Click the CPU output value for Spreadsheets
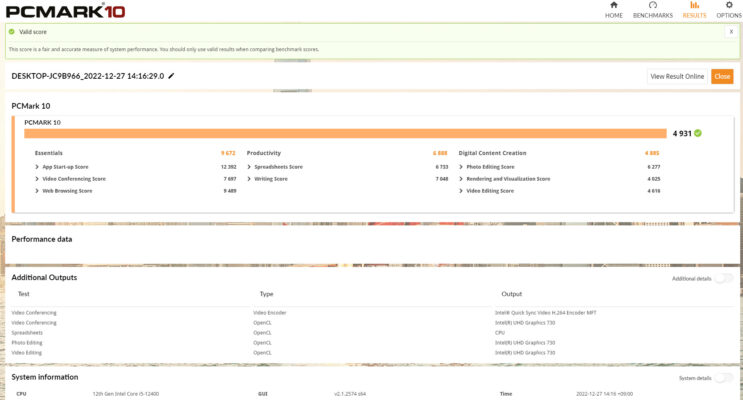The width and height of the screenshot is (743, 400). click(500, 333)
